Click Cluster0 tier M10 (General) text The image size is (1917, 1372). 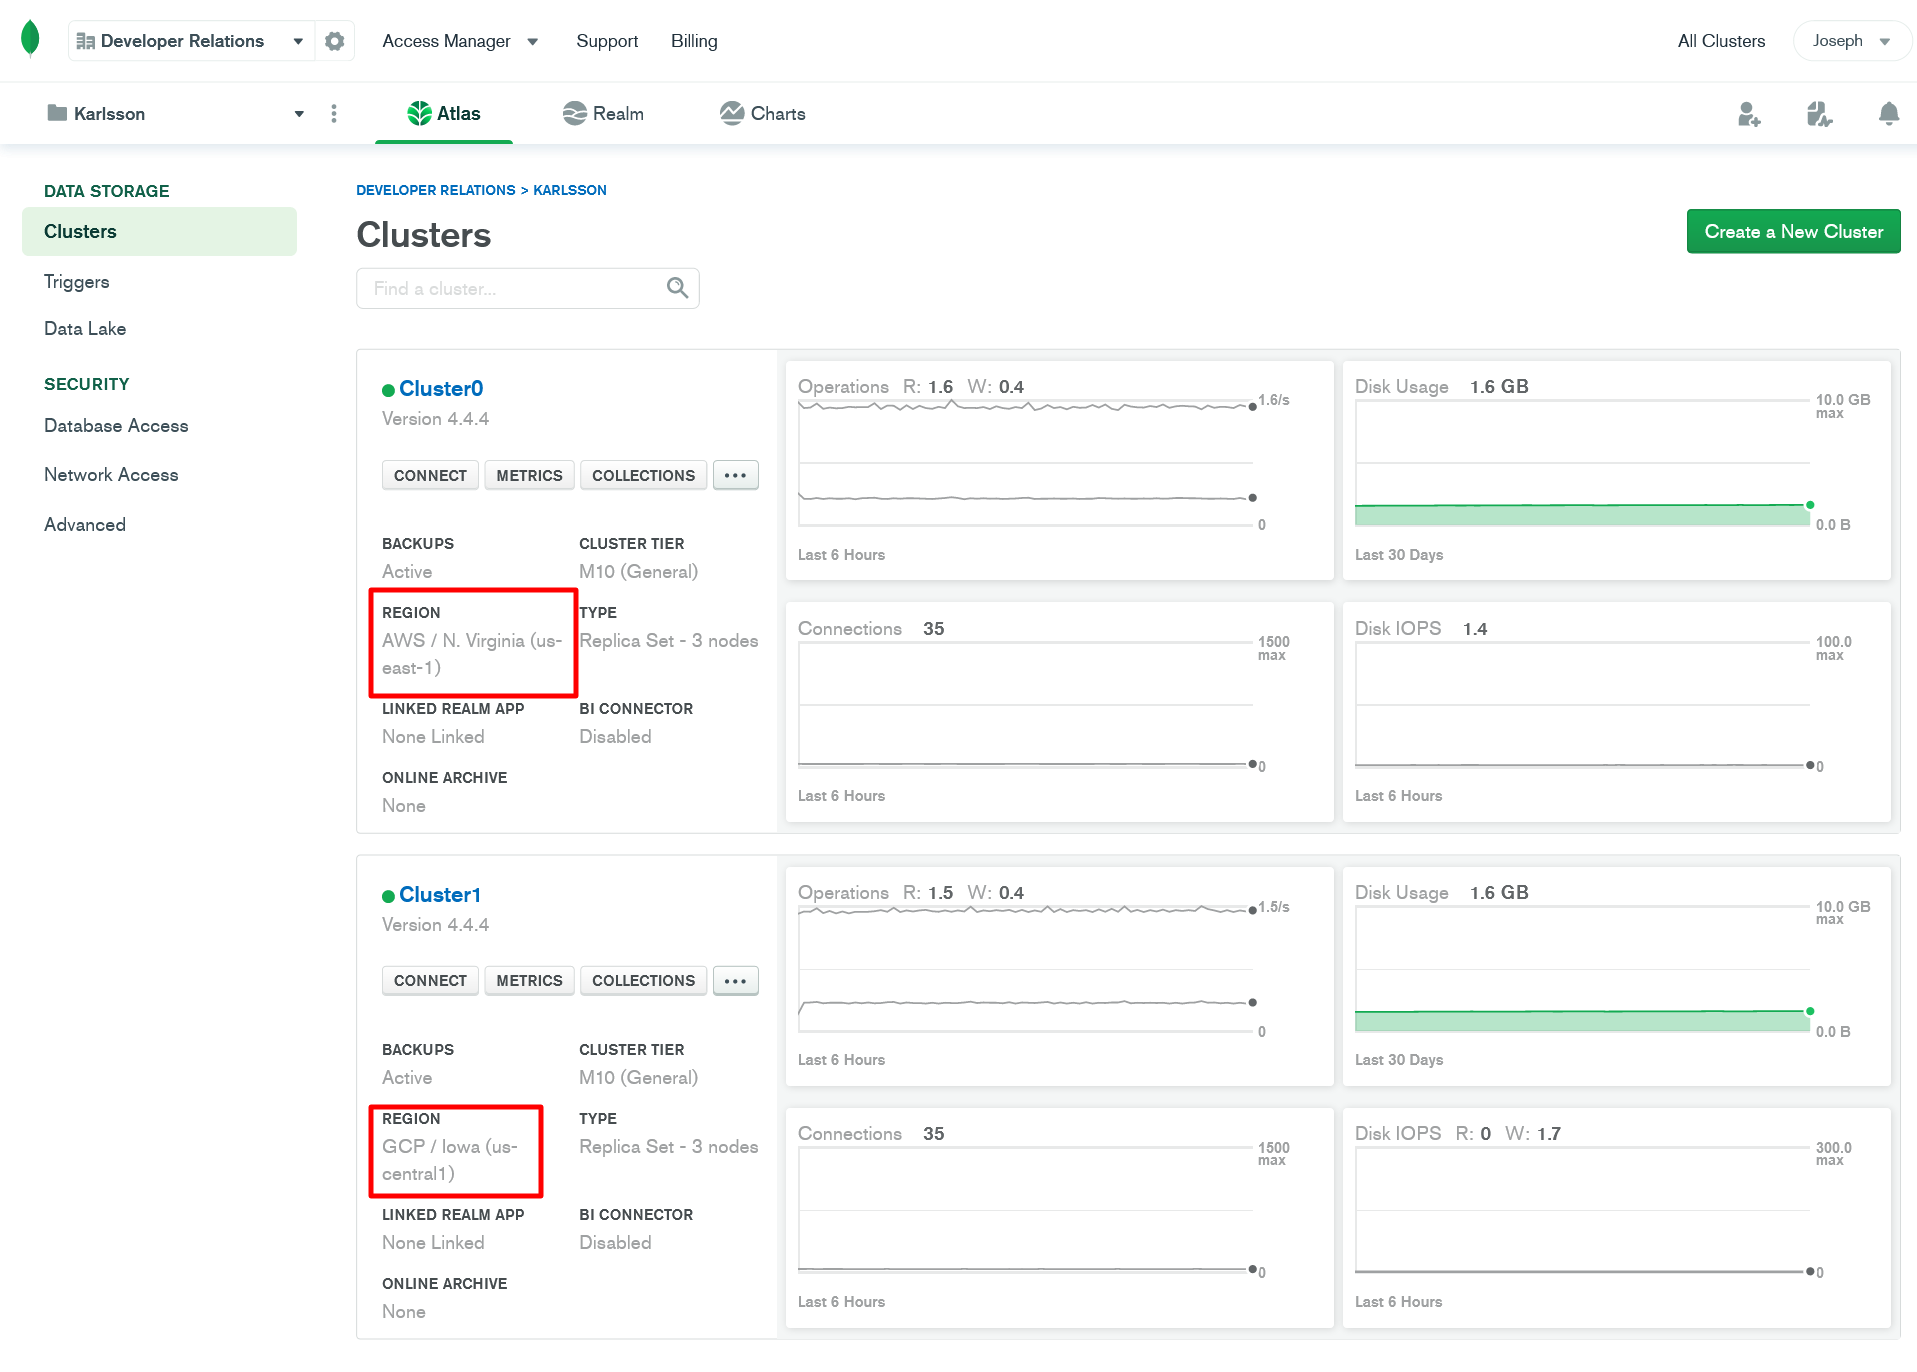638,572
